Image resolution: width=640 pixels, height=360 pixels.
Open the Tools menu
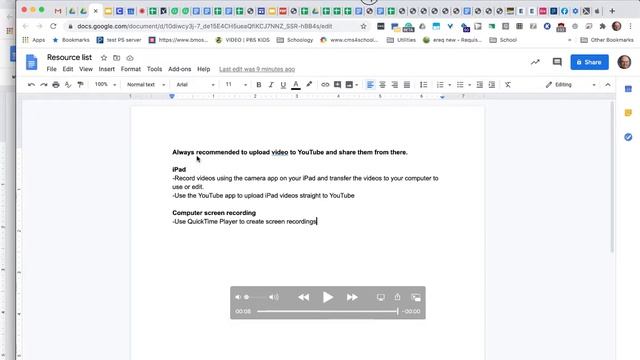pyautogui.click(x=154, y=69)
